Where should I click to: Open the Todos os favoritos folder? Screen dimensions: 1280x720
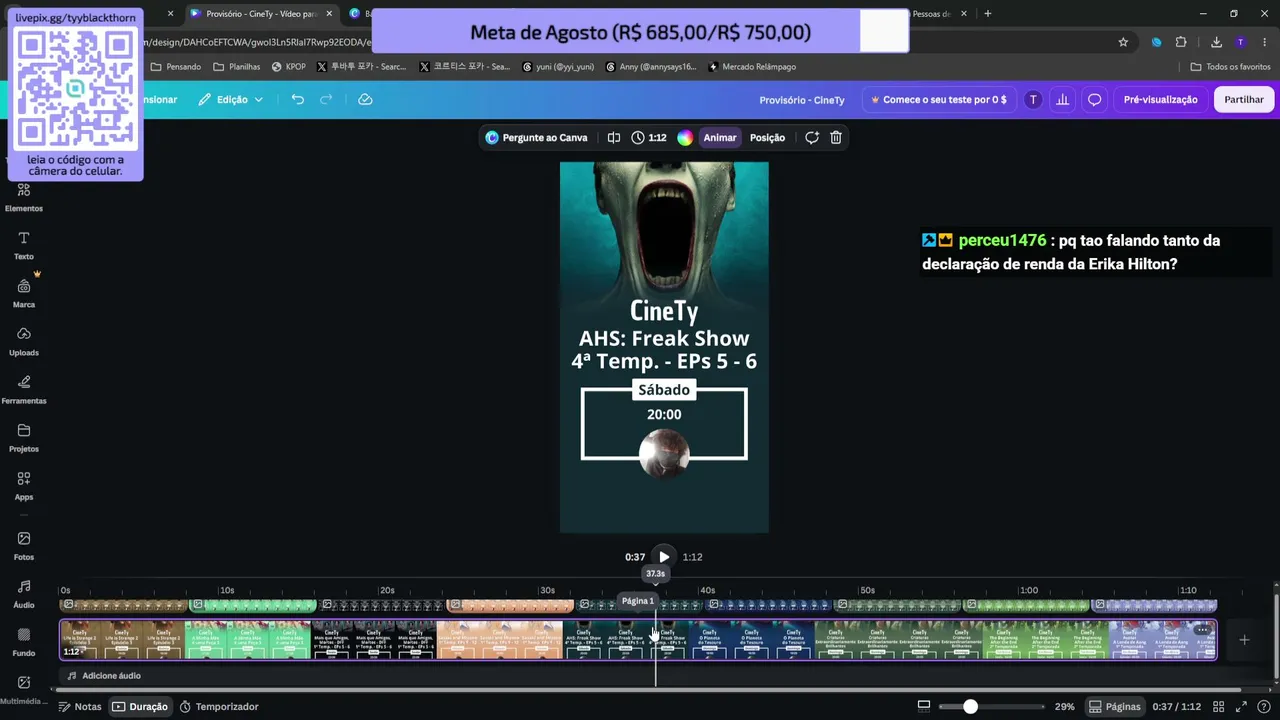(x=1231, y=67)
